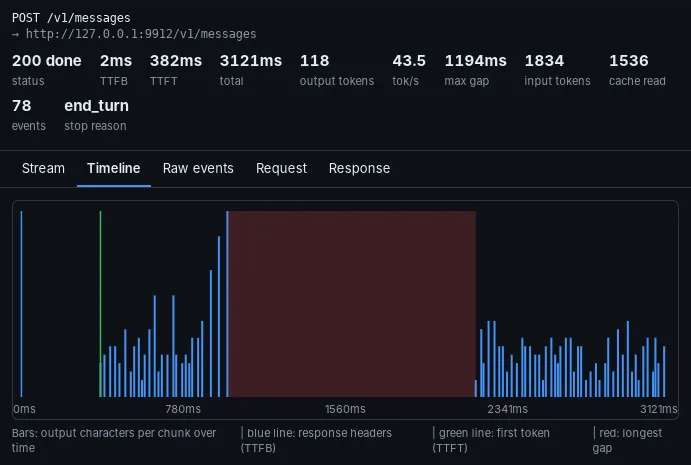Image resolution: width=691 pixels, height=465 pixels.
Task: Click the red longest gap region
Action: (x=352, y=304)
